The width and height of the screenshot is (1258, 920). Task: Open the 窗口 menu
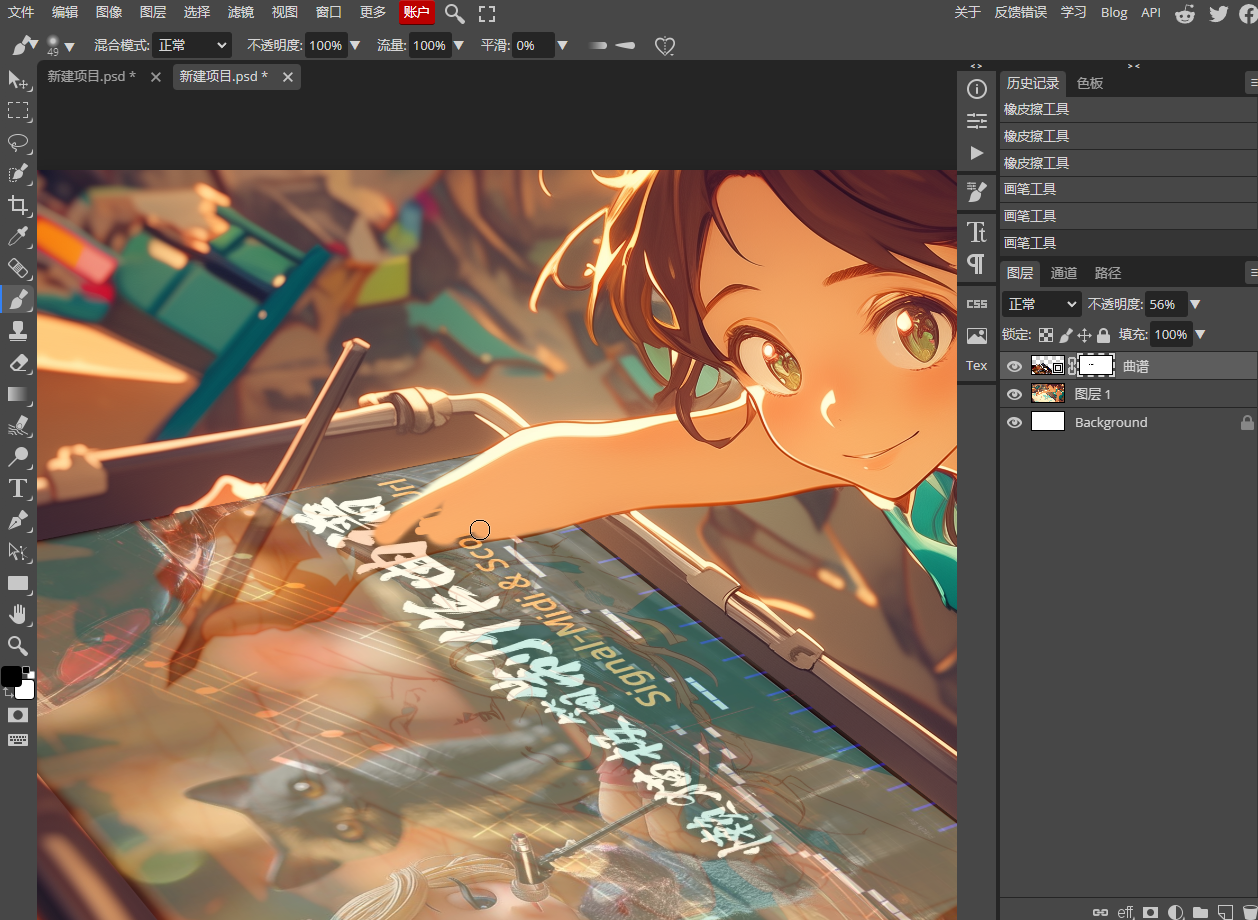pyautogui.click(x=328, y=12)
